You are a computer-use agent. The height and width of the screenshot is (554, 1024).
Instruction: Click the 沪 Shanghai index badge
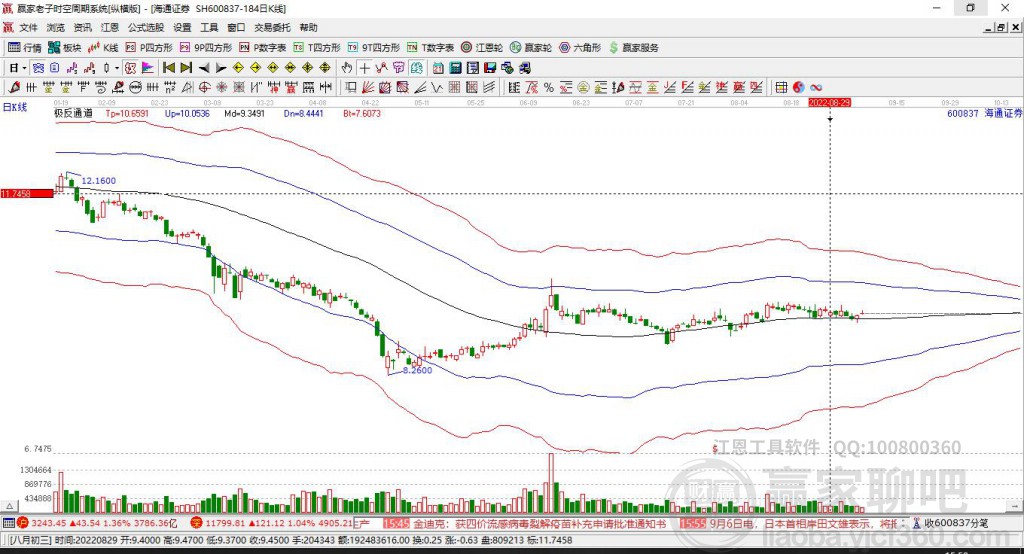pos(23,523)
